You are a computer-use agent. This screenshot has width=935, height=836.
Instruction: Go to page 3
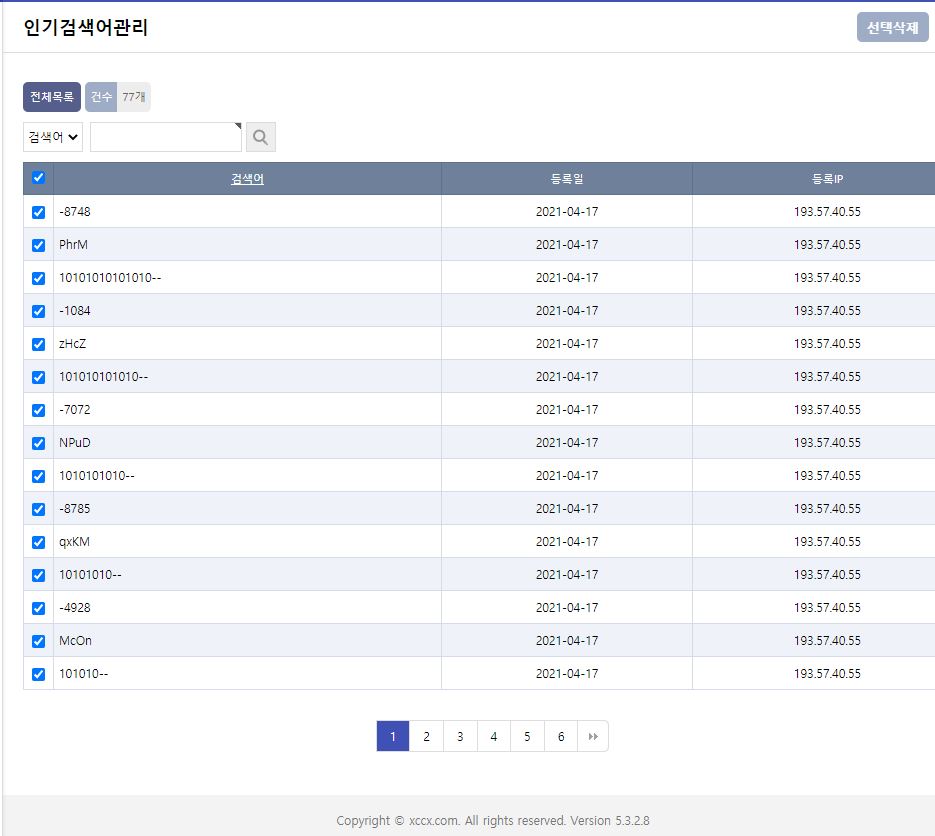[460, 736]
